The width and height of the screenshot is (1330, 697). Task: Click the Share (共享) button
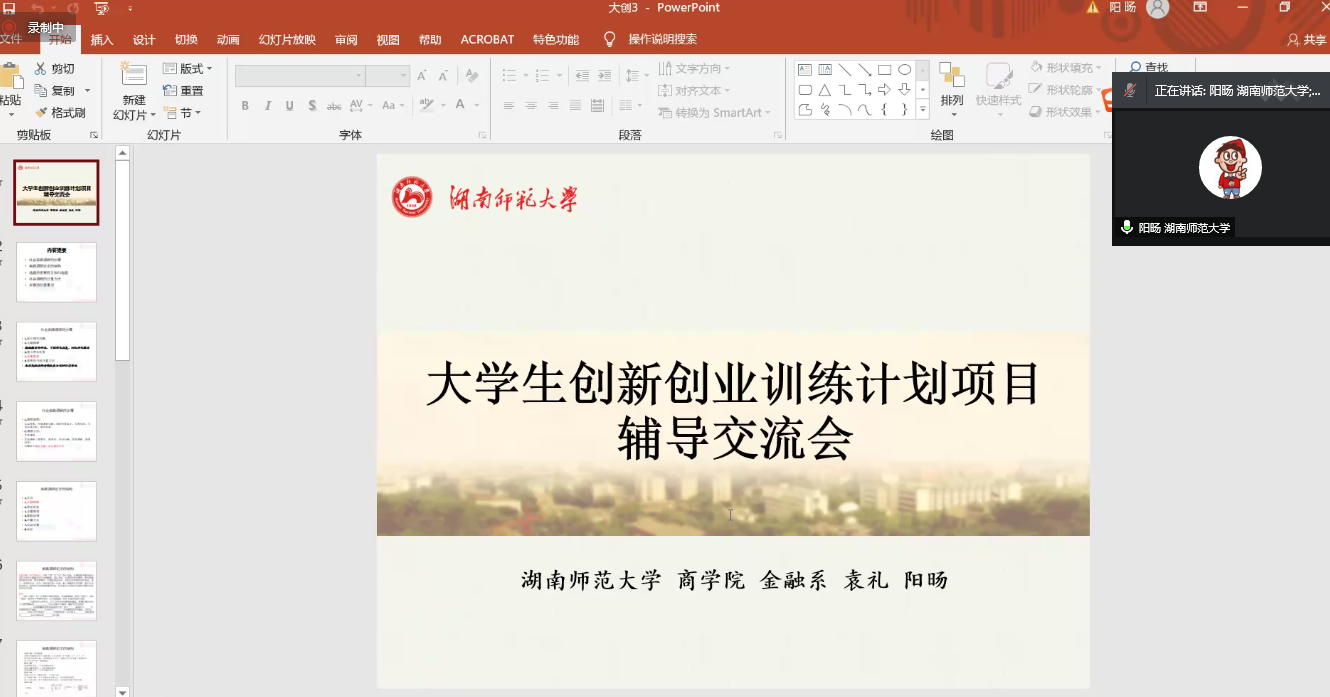(1306, 40)
